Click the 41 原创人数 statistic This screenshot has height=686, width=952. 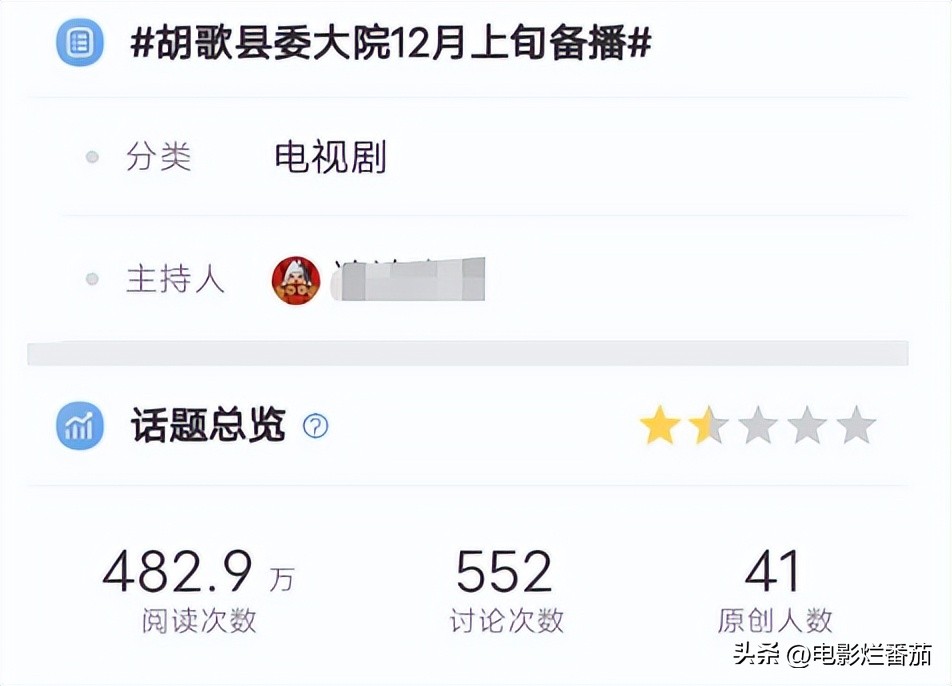tap(774, 591)
